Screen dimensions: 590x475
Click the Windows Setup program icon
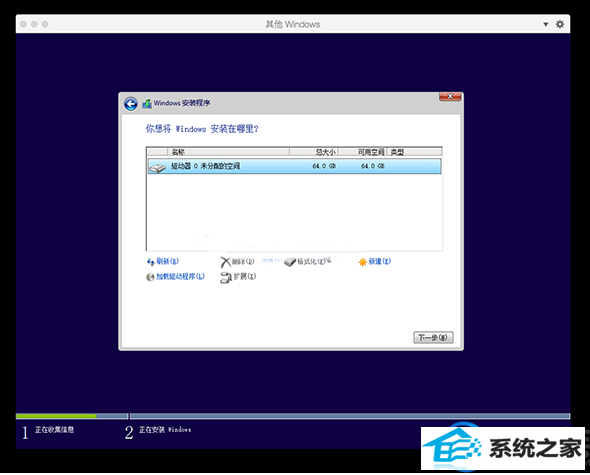(147, 104)
